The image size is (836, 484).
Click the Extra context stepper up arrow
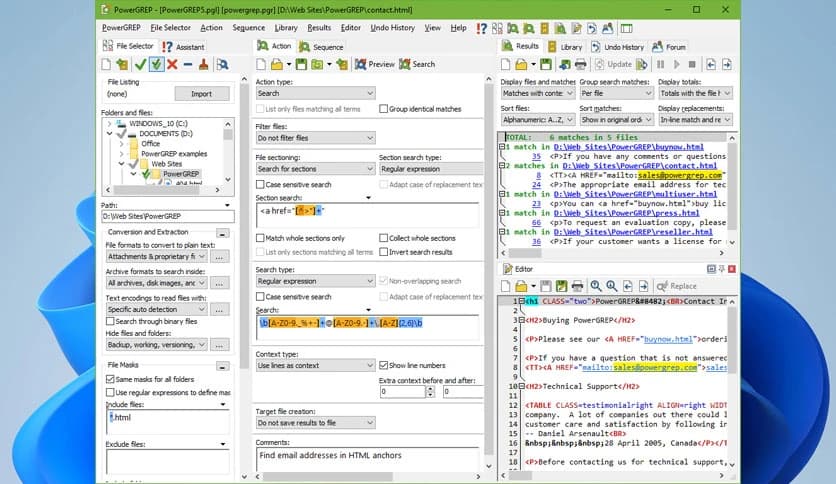(x=430, y=389)
